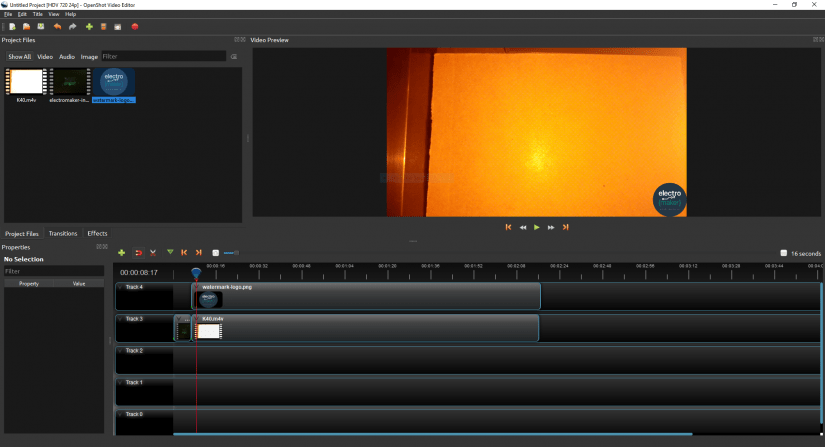Screen dimensions: 825x447
Task: Adjust the timeline zoom slider
Action: pyautogui.click(x=230, y=253)
